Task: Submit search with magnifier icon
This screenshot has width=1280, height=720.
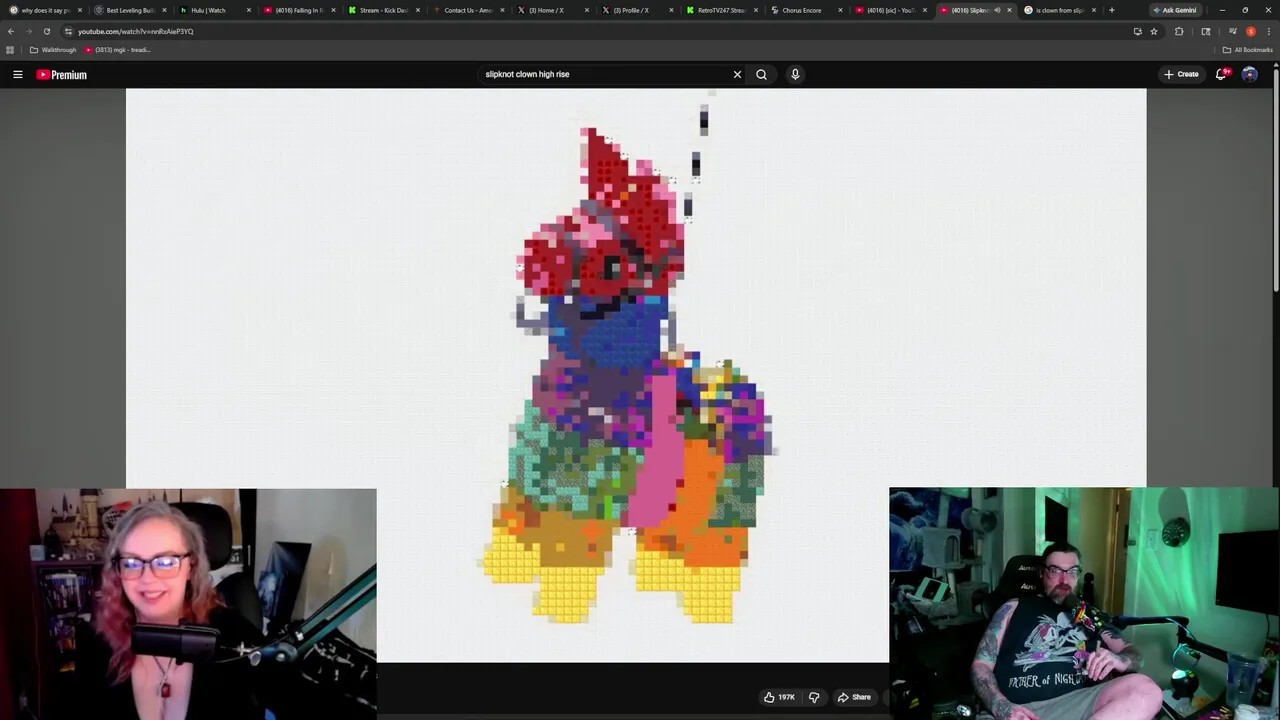Action: coord(761,74)
